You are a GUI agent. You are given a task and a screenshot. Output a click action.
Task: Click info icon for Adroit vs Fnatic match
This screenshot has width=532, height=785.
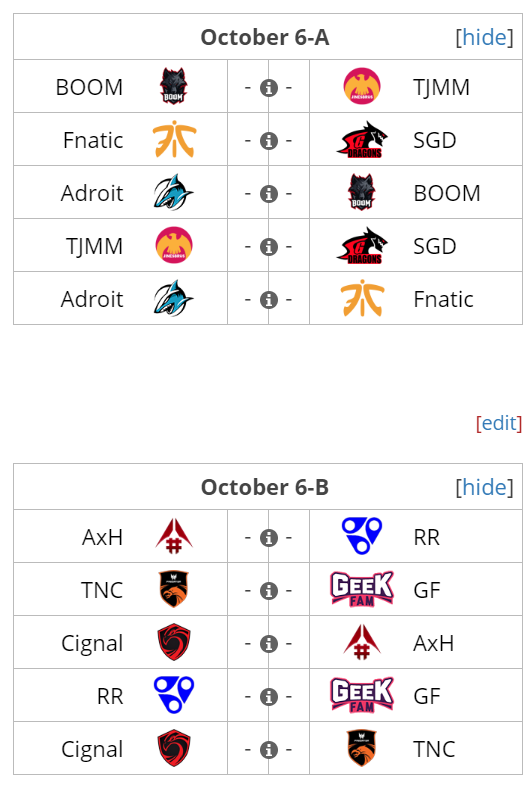269,300
